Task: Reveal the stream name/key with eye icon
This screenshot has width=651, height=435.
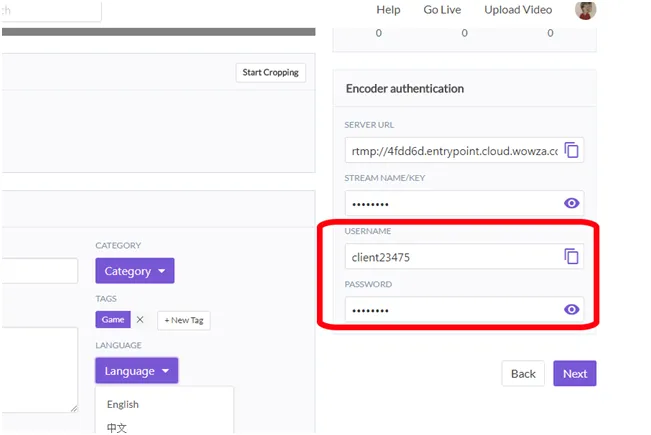Action: click(571, 203)
